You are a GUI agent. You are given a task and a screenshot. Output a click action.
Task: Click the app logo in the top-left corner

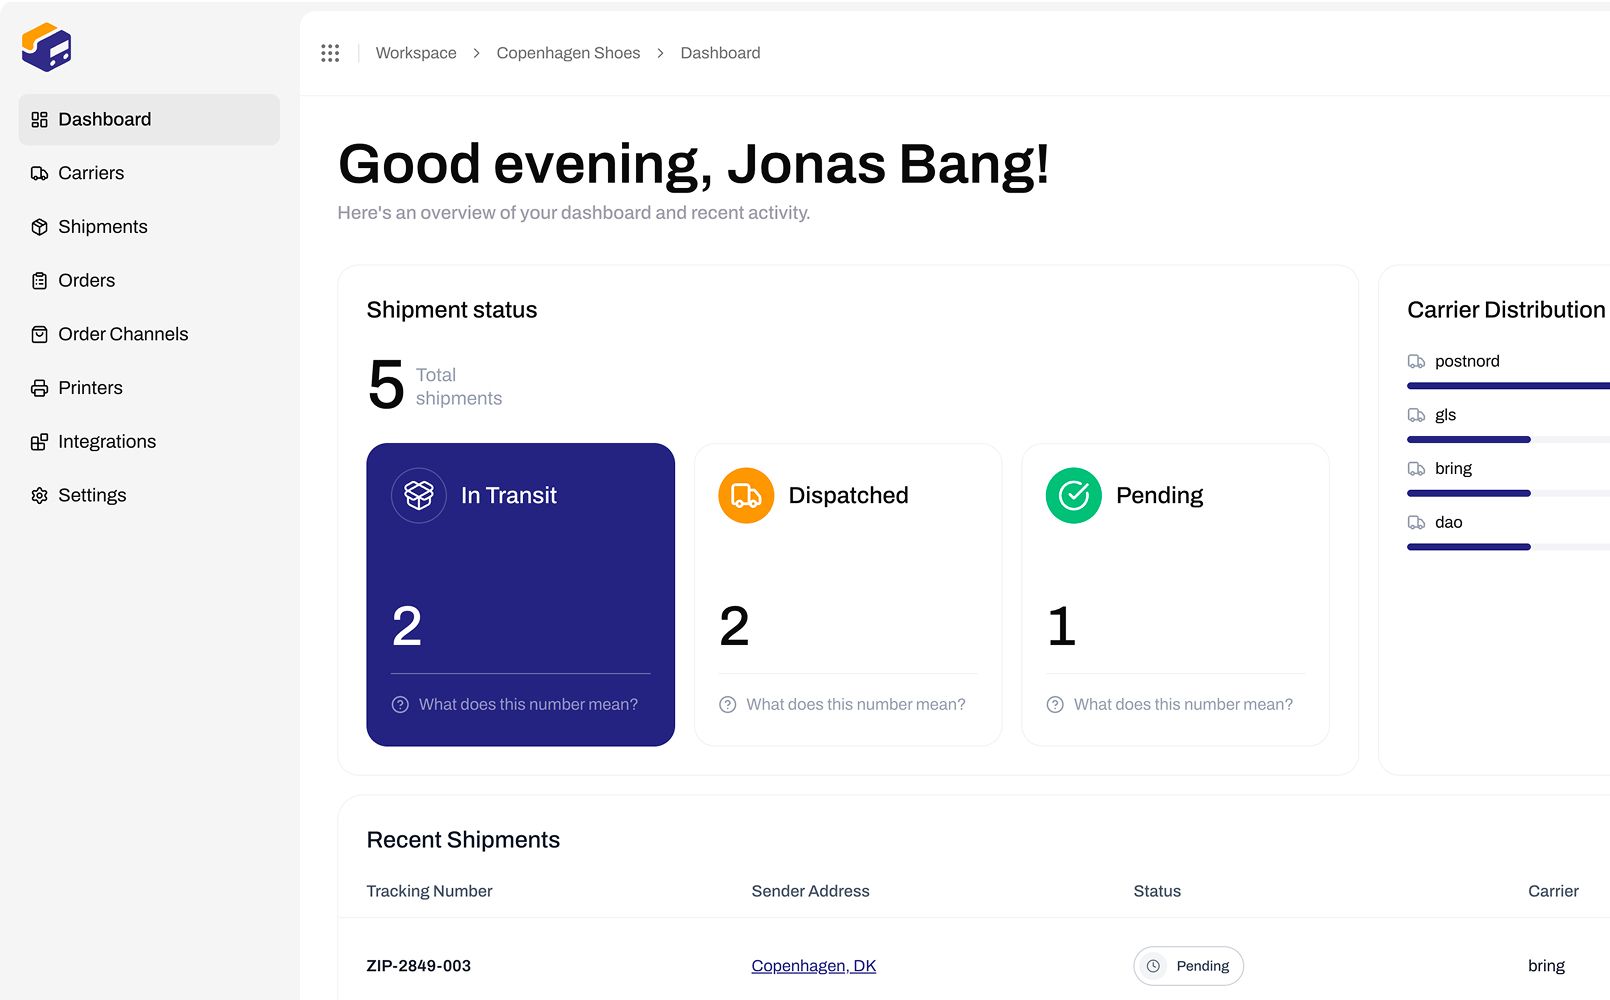[46, 46]
